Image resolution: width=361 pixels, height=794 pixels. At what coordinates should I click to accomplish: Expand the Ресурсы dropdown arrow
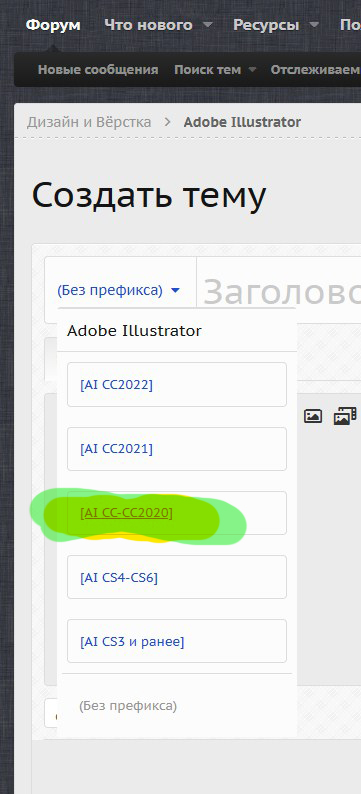tap(314, 25)
